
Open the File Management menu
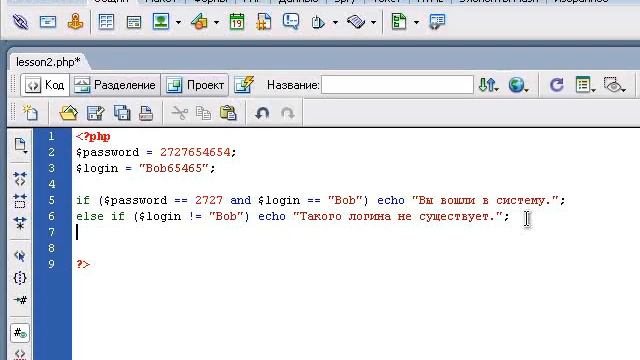click(488, 85)
